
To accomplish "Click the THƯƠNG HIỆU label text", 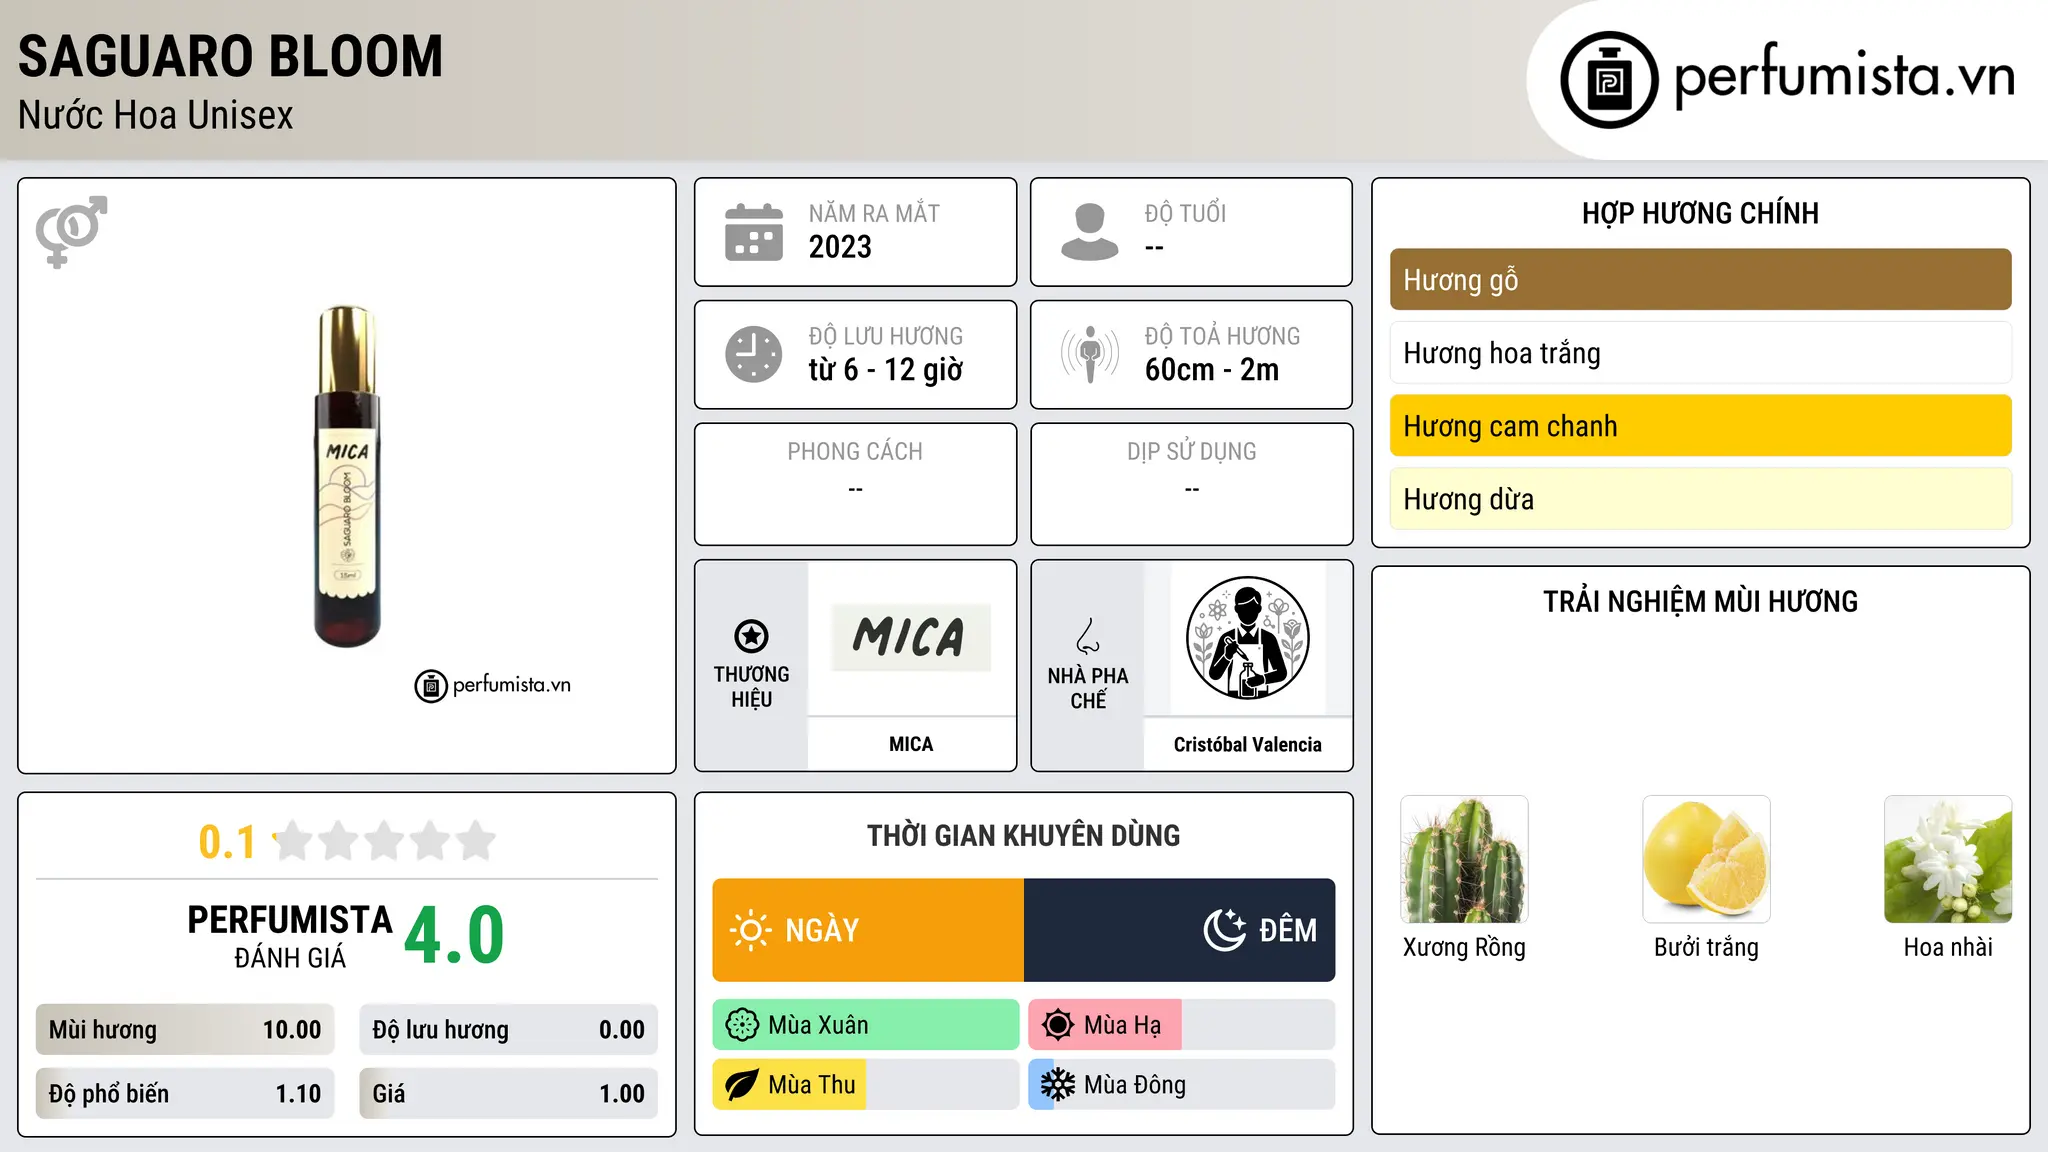I will click(751, 687).
